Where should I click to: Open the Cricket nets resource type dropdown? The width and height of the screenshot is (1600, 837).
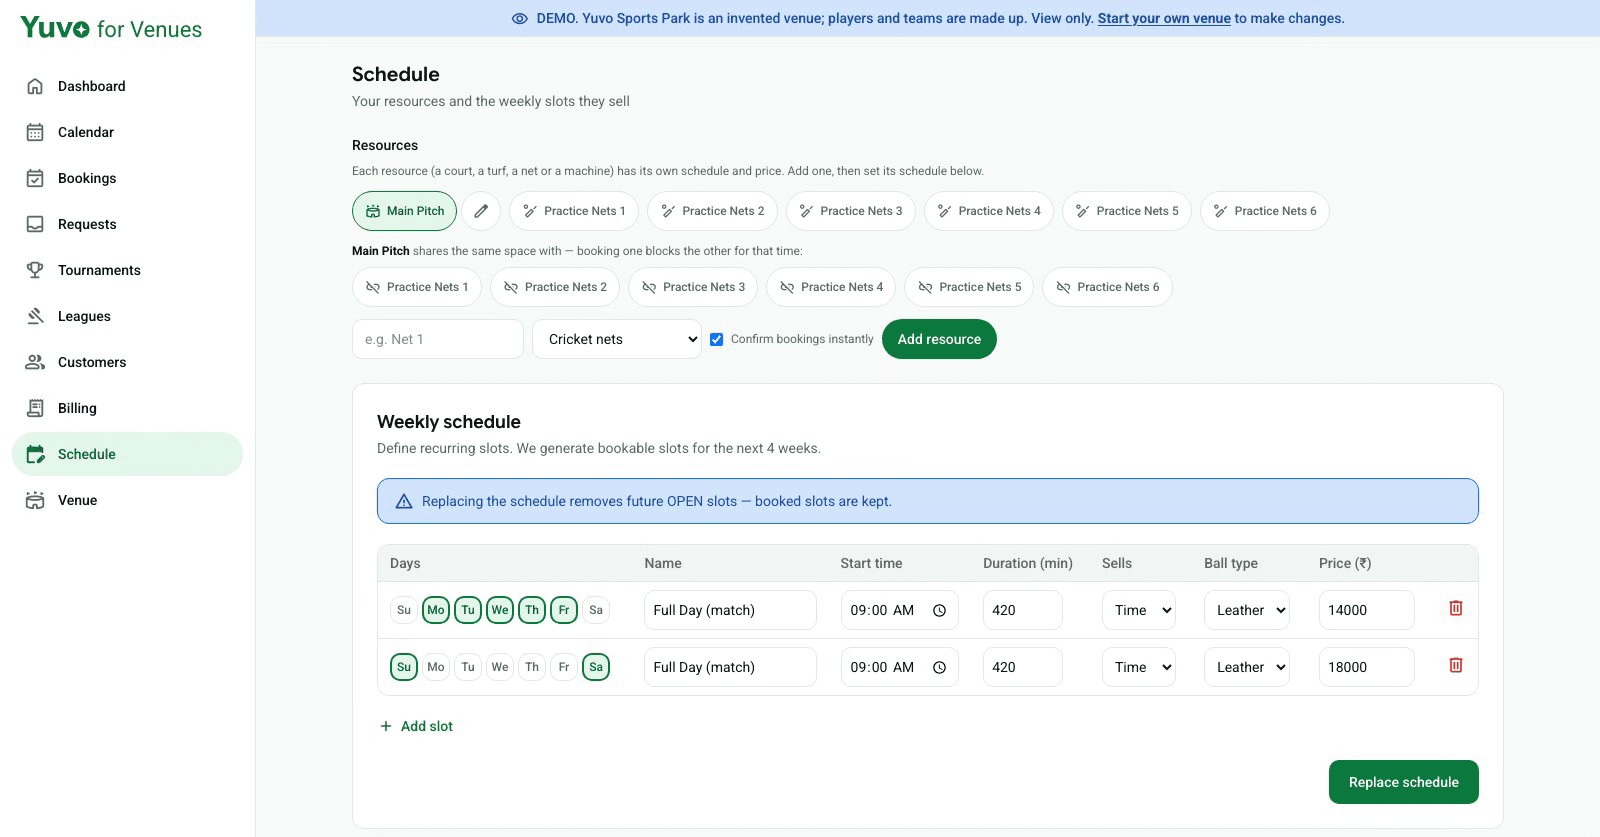click(x=617, y=339)
